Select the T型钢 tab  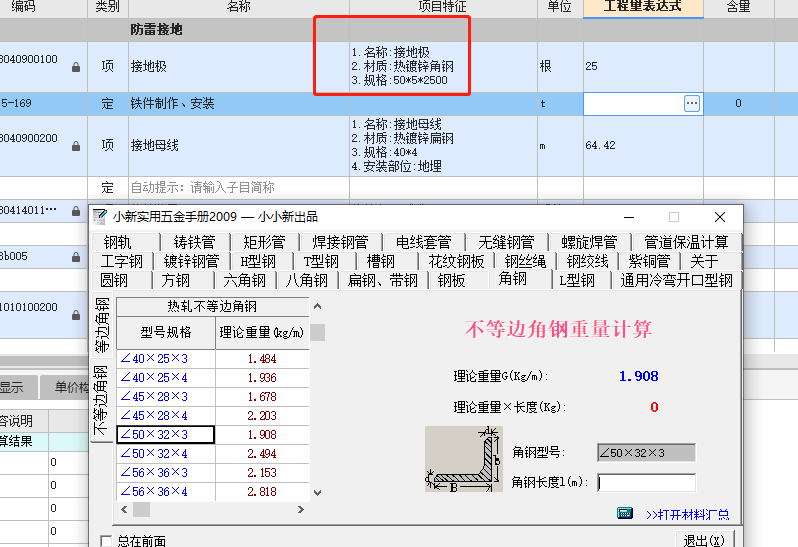pyautogui.click(x=321, y=262)
